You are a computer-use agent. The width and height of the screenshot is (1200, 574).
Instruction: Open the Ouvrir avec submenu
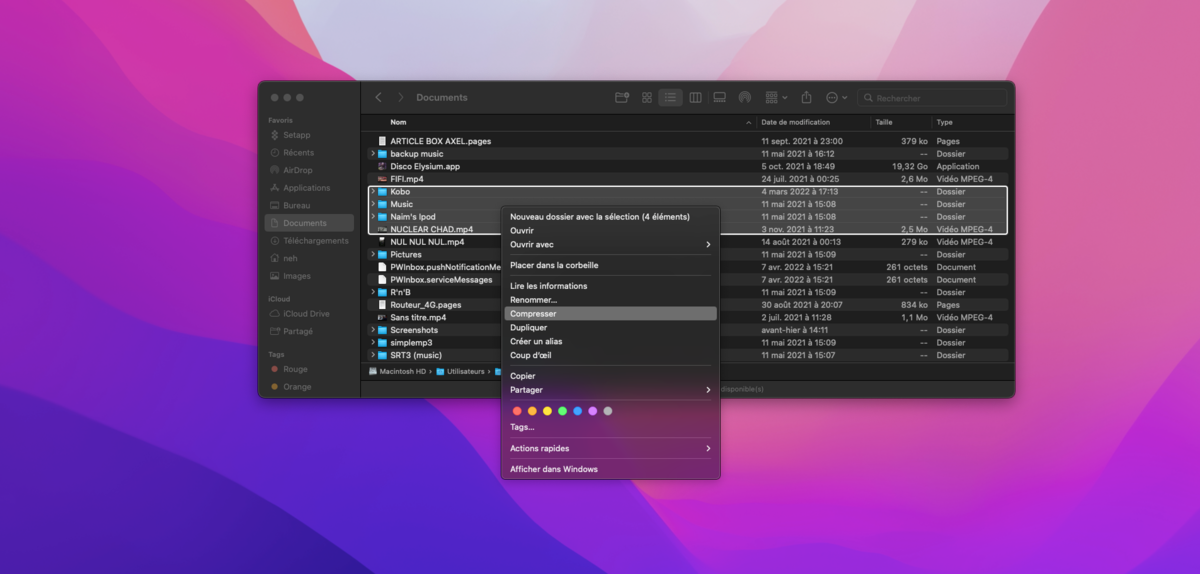[x=610, y=244]
